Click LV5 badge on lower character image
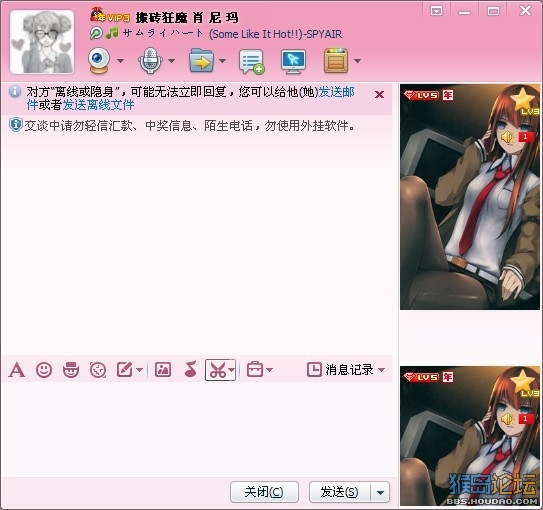 pos(422,377)
